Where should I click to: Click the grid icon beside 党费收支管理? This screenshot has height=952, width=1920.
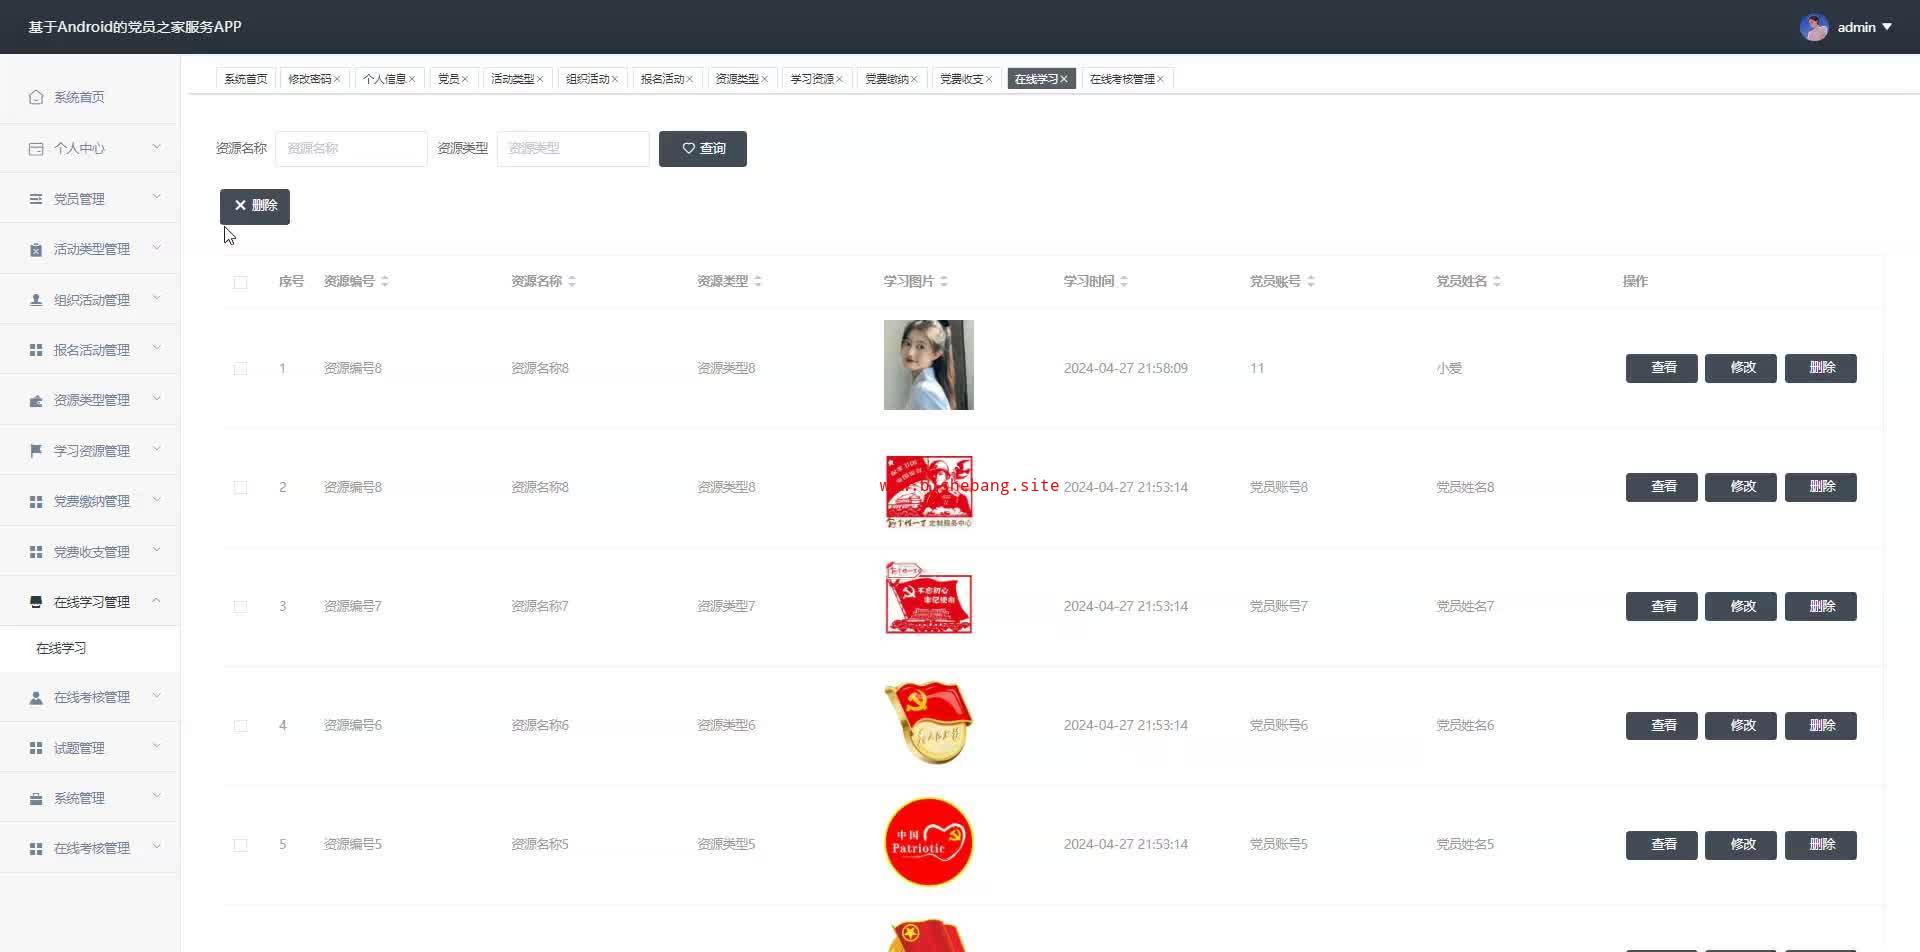pos(36,552)
